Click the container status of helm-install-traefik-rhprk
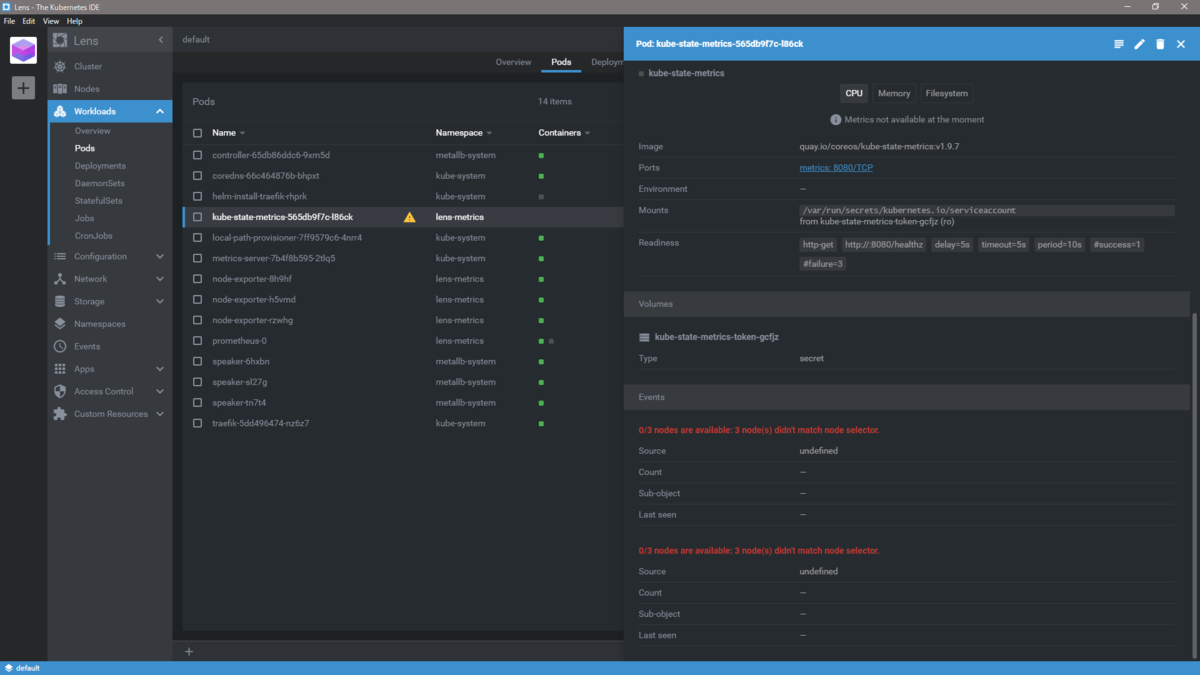Image resolution: width=1200 pixels, height=675 pixels. point(541,197)
